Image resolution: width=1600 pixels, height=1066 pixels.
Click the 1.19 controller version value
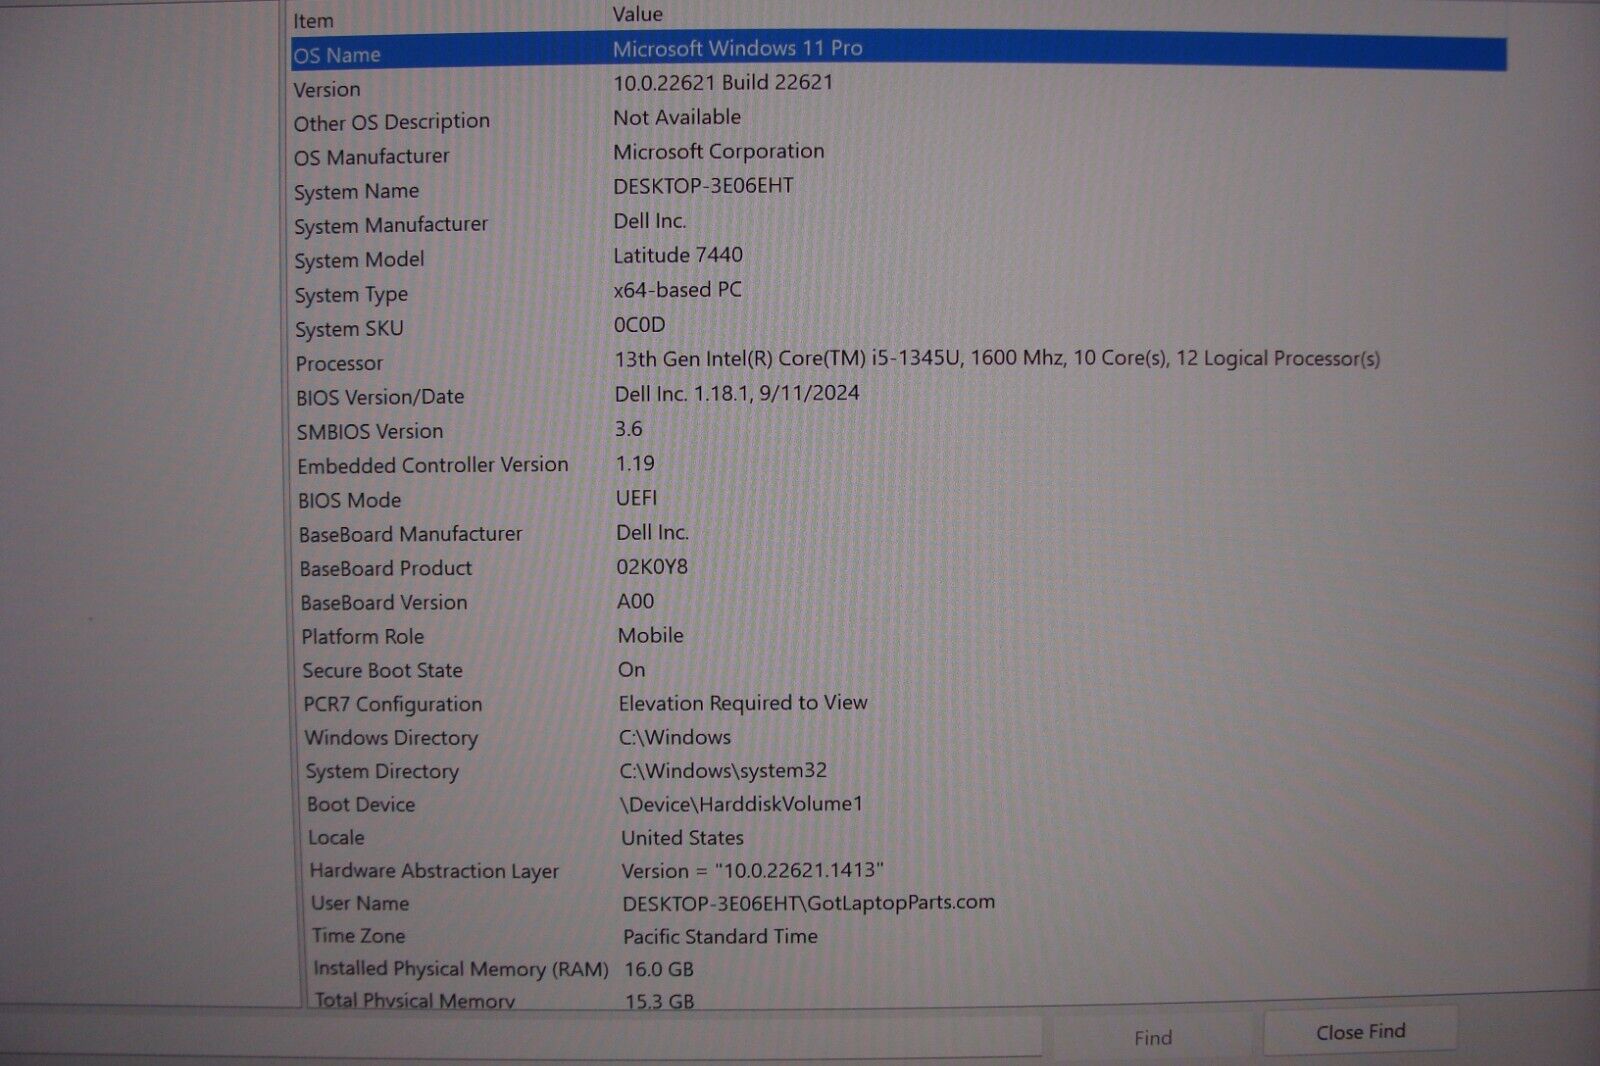[x=635, y=464]
